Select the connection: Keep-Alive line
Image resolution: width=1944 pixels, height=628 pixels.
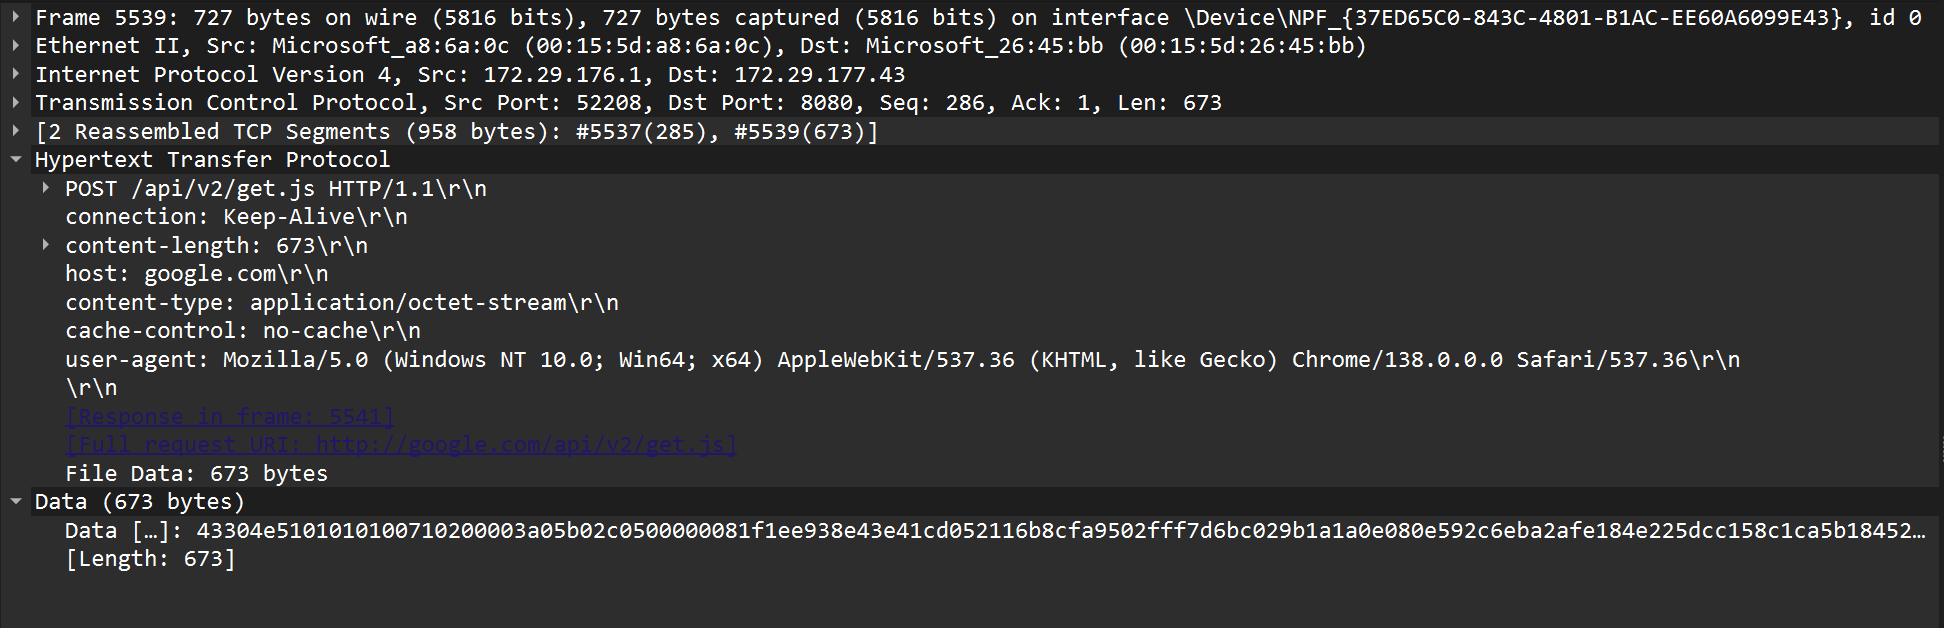pos(236,217)
